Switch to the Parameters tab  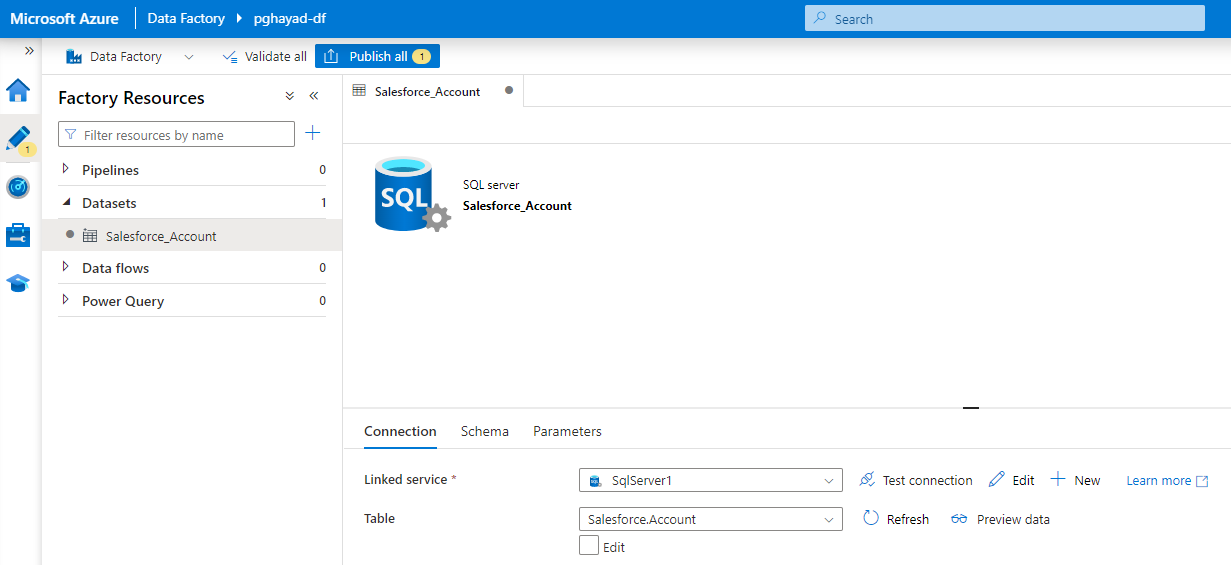[567, 431]
